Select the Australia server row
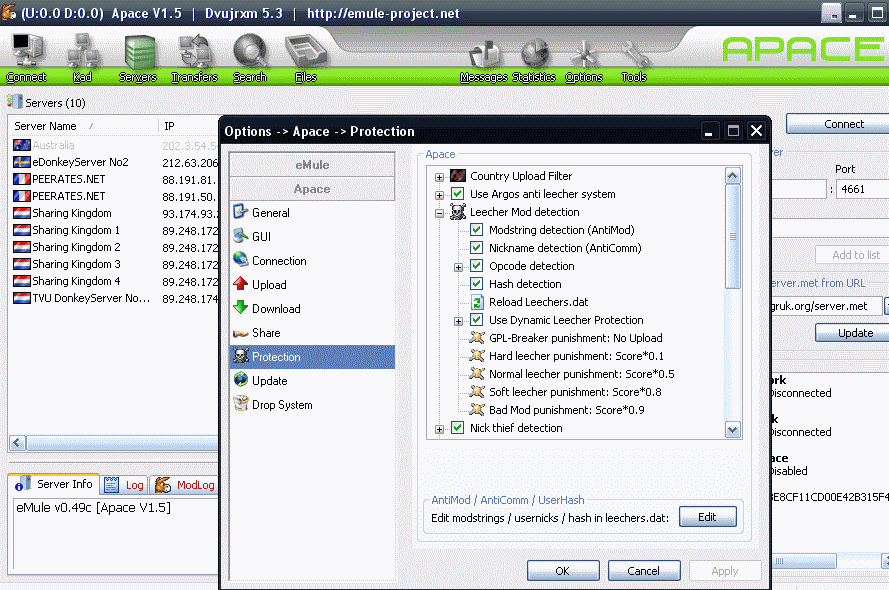Image resolution: width=889 pixels, height=590 pixels. click(115, 145)
